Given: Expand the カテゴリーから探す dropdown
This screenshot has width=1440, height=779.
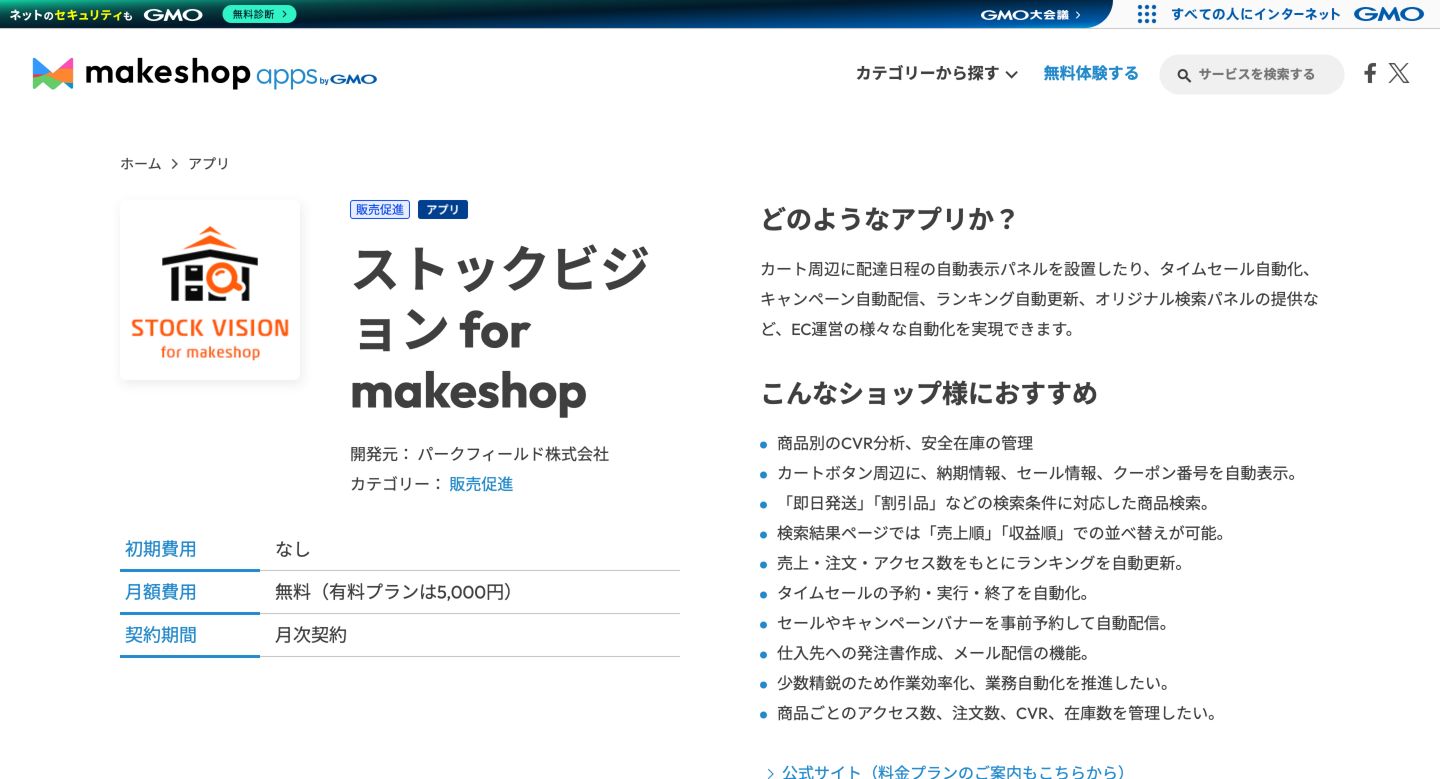Looking at the screenshot, I should (936, 73).
